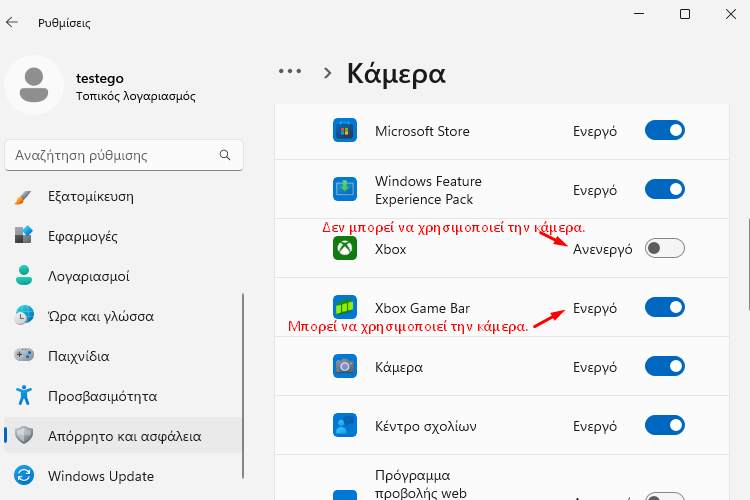The width and height of the screenshot is (750, 500).
Task: Select Απόρρητο και ασφάλεια section
Action: click(123, 435)
